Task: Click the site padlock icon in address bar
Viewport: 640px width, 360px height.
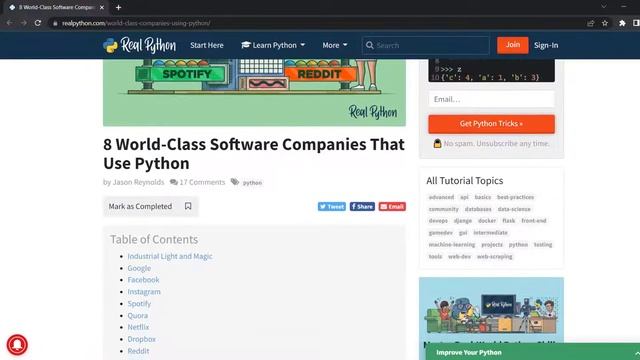Action: point(55,23)
